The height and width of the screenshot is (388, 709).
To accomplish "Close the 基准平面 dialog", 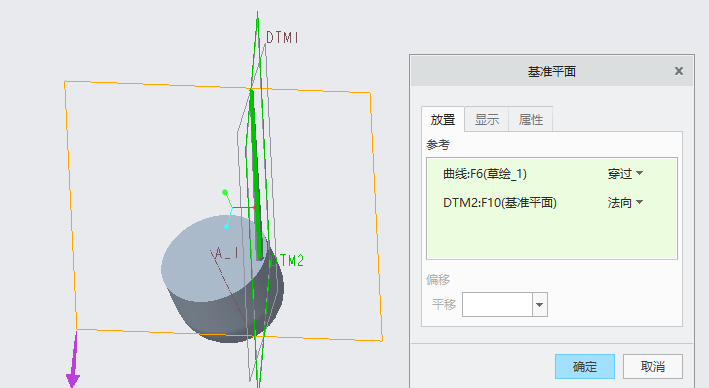I will 678,71.
